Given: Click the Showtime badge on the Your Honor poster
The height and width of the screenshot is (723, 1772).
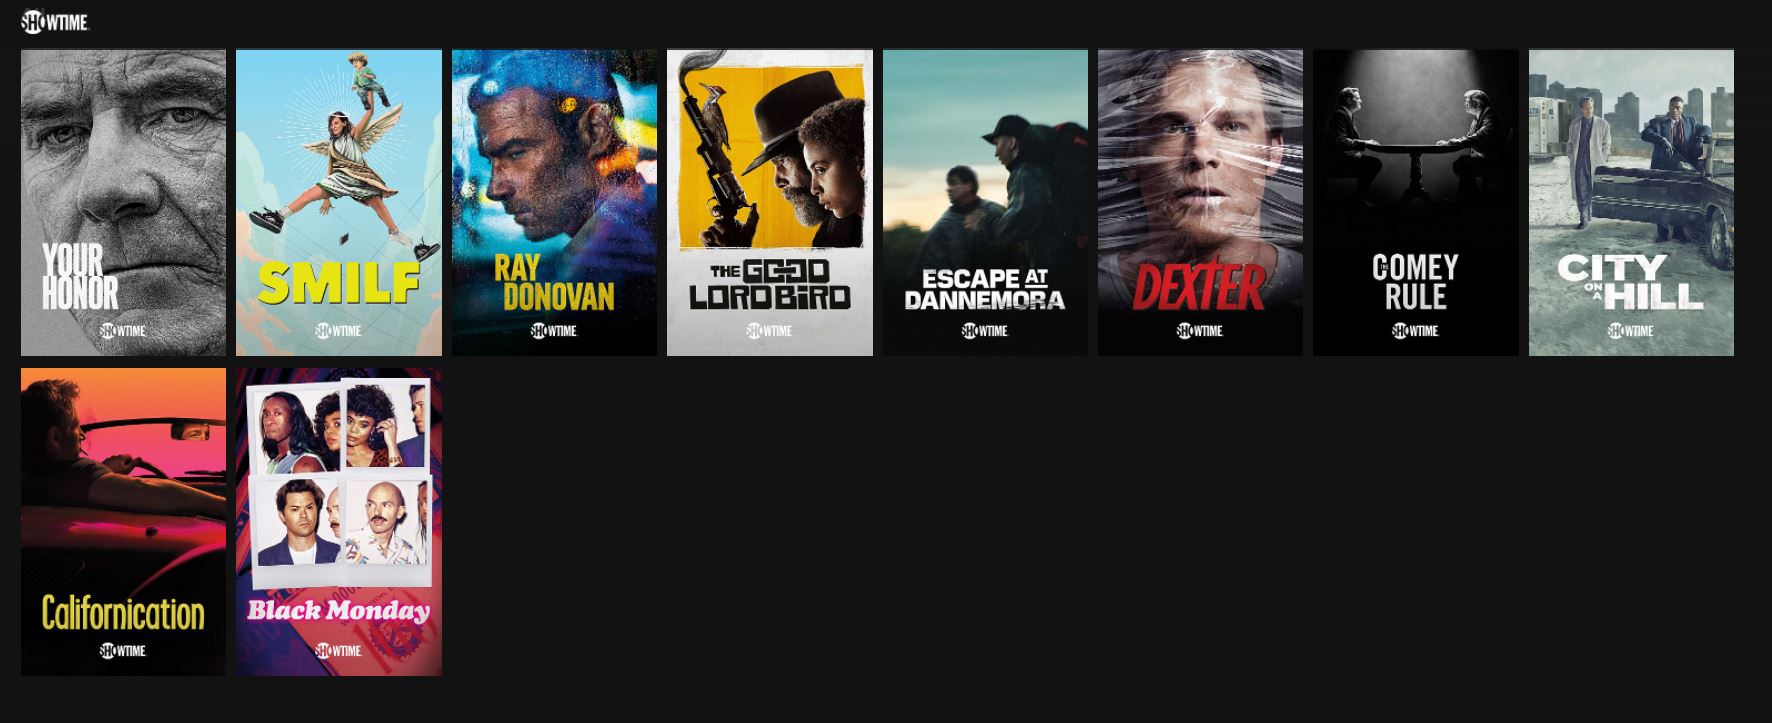Looking at the screenshot, I should 123,331.
